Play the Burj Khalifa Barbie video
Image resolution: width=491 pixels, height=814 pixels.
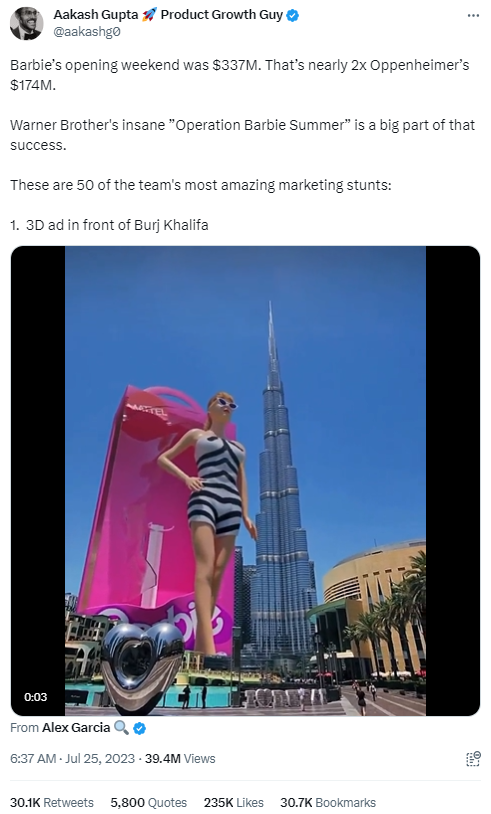[245, 481]
